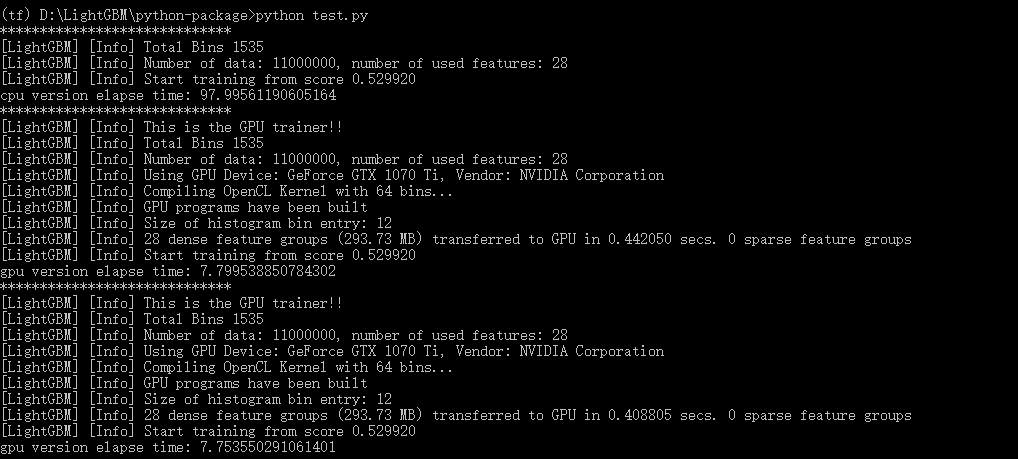Click the gpu elapse time 7.7535 line
This screenshot has width=1018, height=459.
(168, 448)
